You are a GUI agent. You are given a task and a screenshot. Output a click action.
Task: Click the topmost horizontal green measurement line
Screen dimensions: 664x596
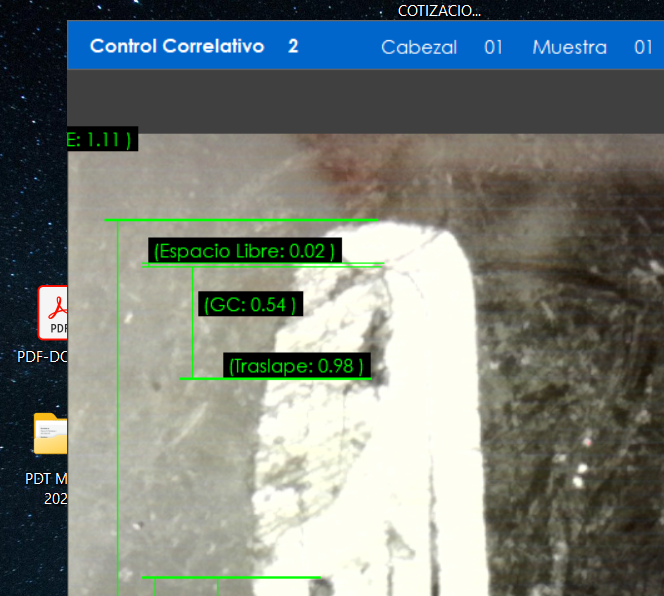240,220
